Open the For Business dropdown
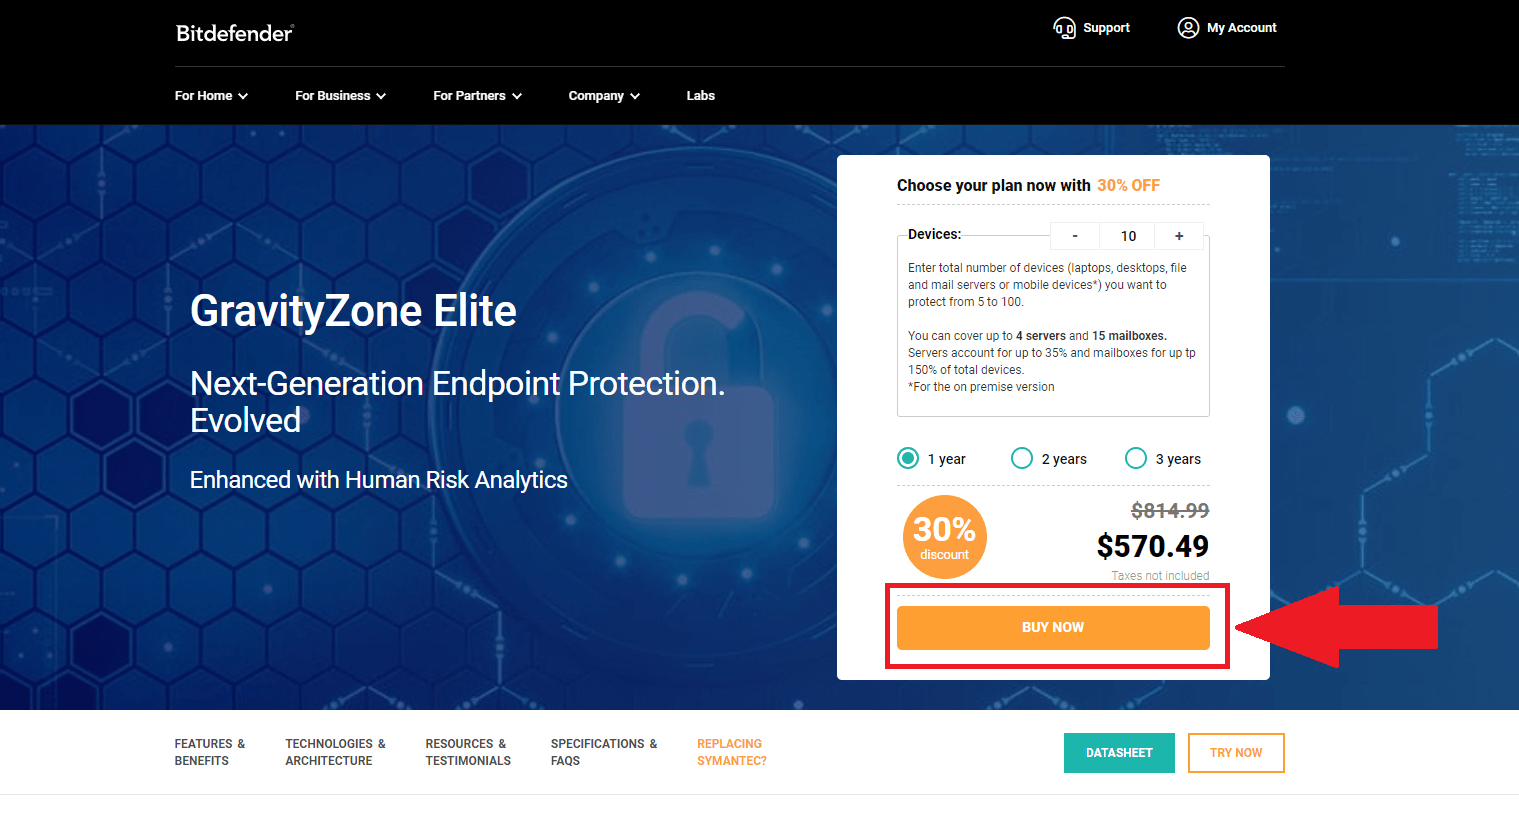 point(340,96)
